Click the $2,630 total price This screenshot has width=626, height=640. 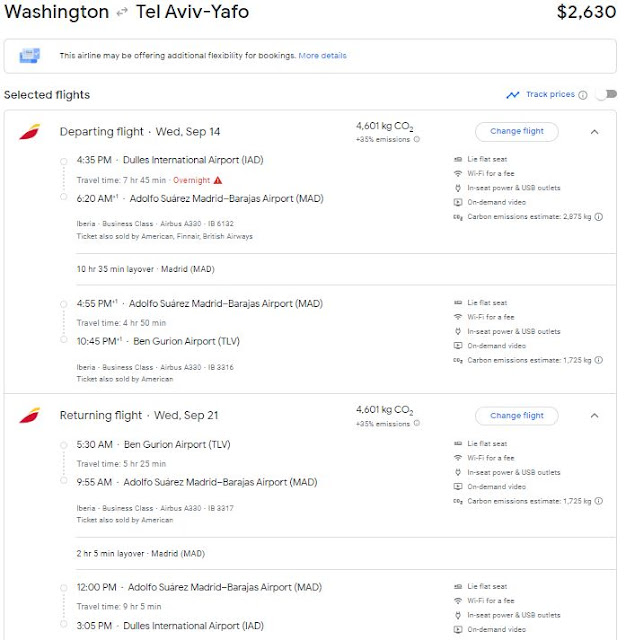[585, 13]
